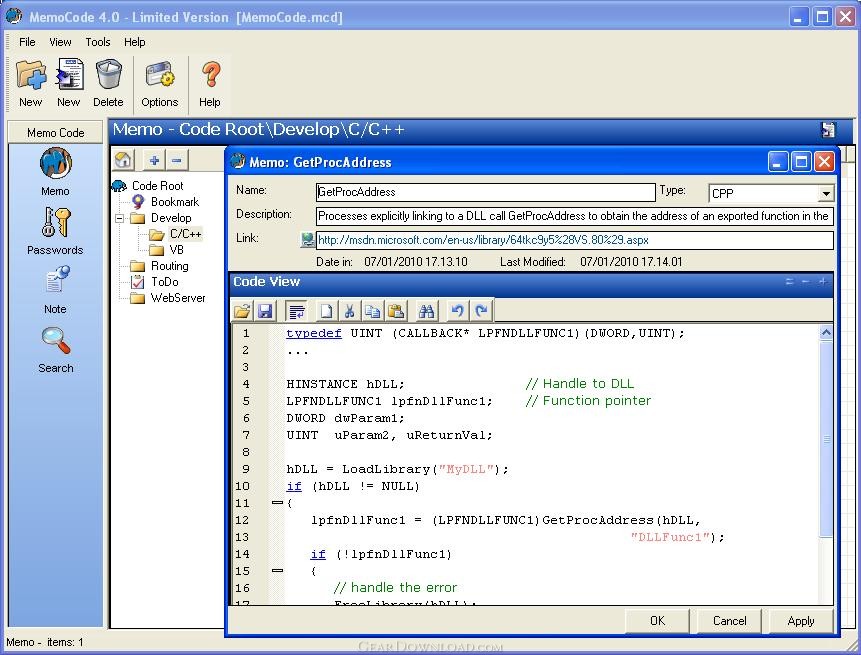The height and width of the screenshot is (655, 861).
Task: Click the "MyDLL" string on line 9
Action: 466,469
